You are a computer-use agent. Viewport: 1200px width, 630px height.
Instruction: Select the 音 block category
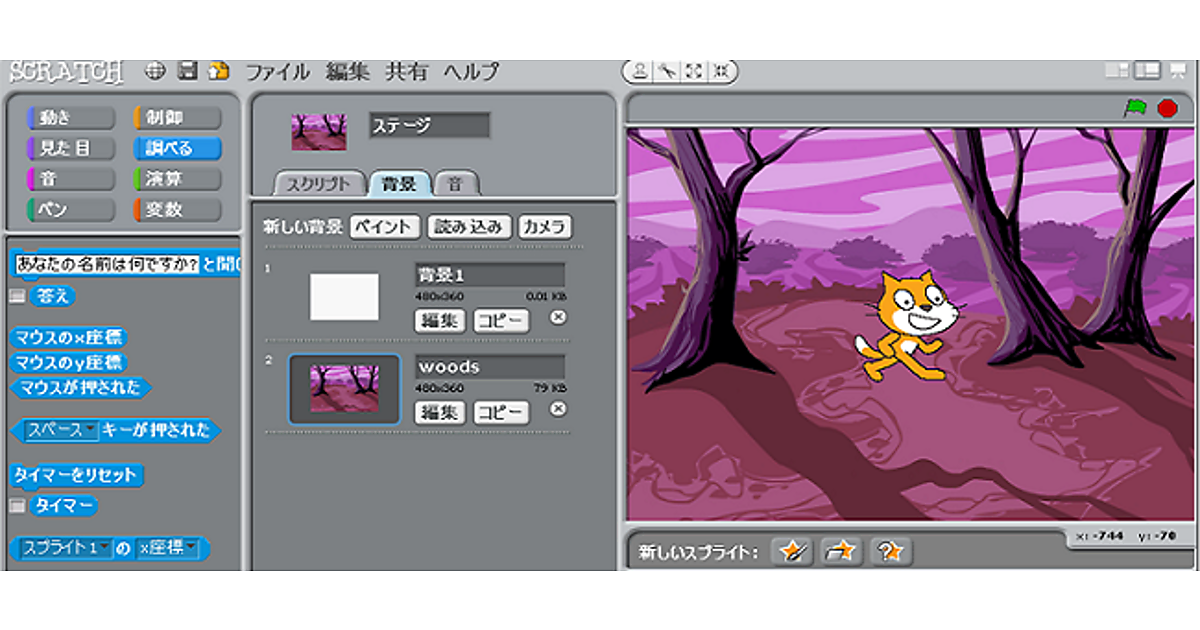coord(70,179)
